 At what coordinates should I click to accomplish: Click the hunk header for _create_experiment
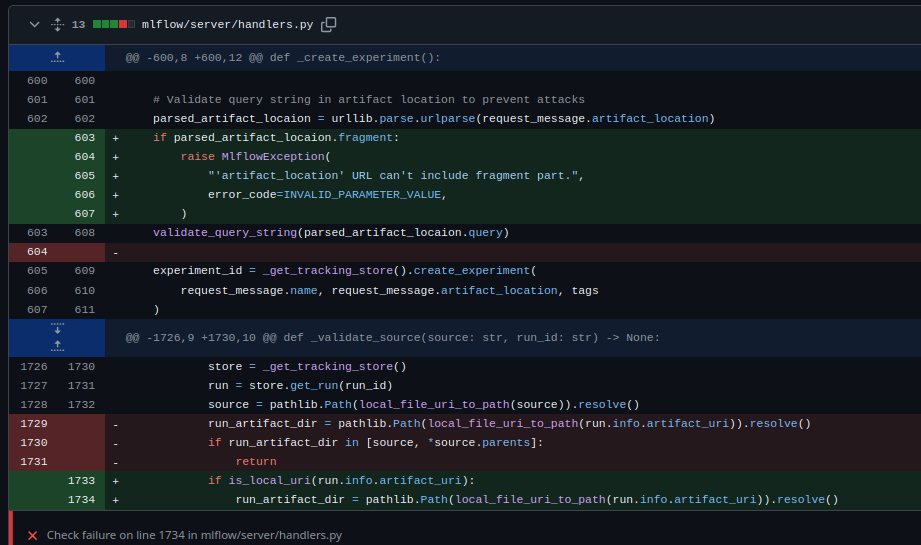click(x=282, y=58)
